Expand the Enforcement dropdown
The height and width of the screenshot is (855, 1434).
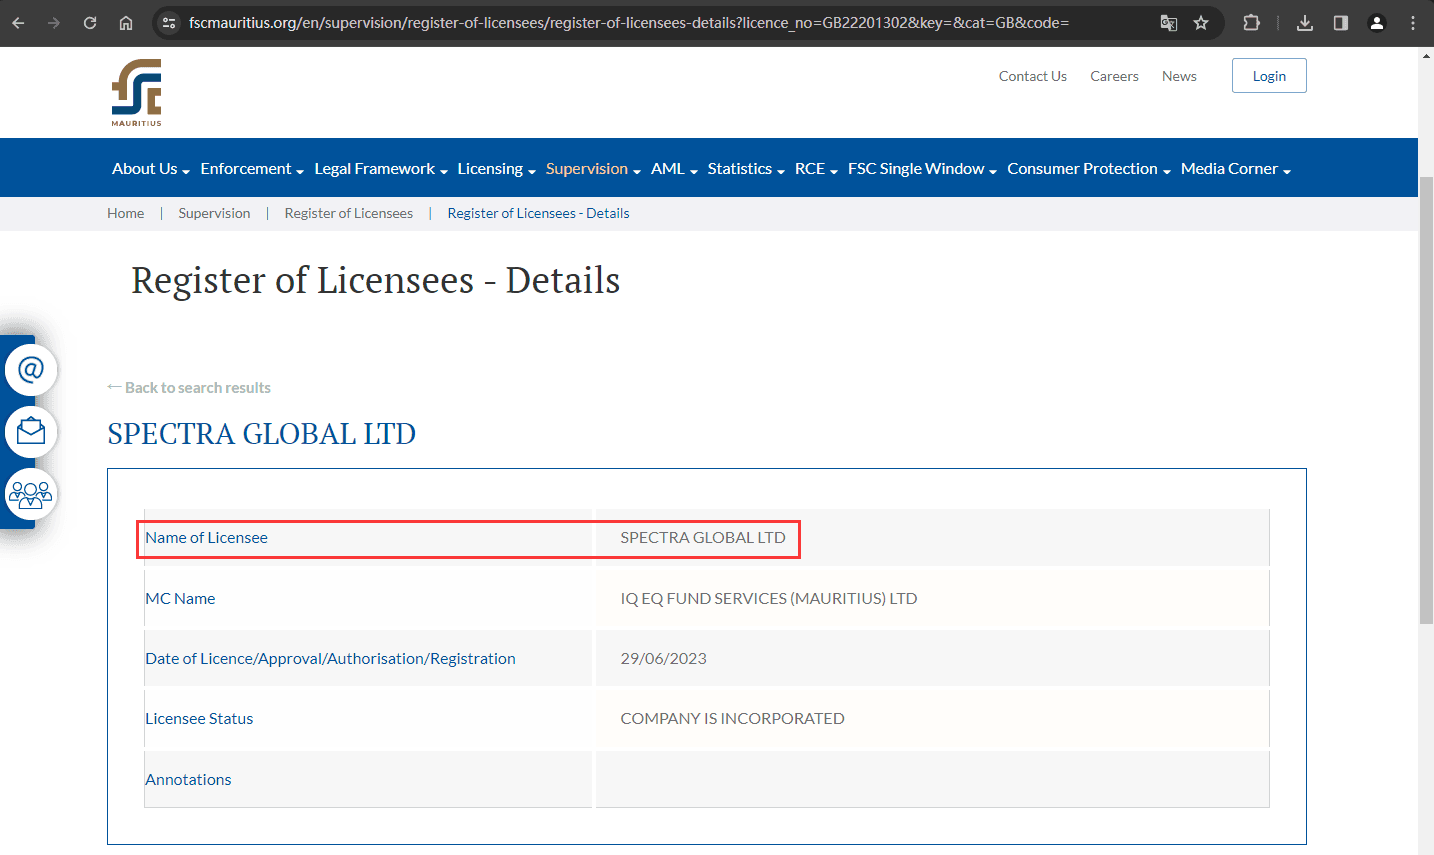[x=251, y=169]
